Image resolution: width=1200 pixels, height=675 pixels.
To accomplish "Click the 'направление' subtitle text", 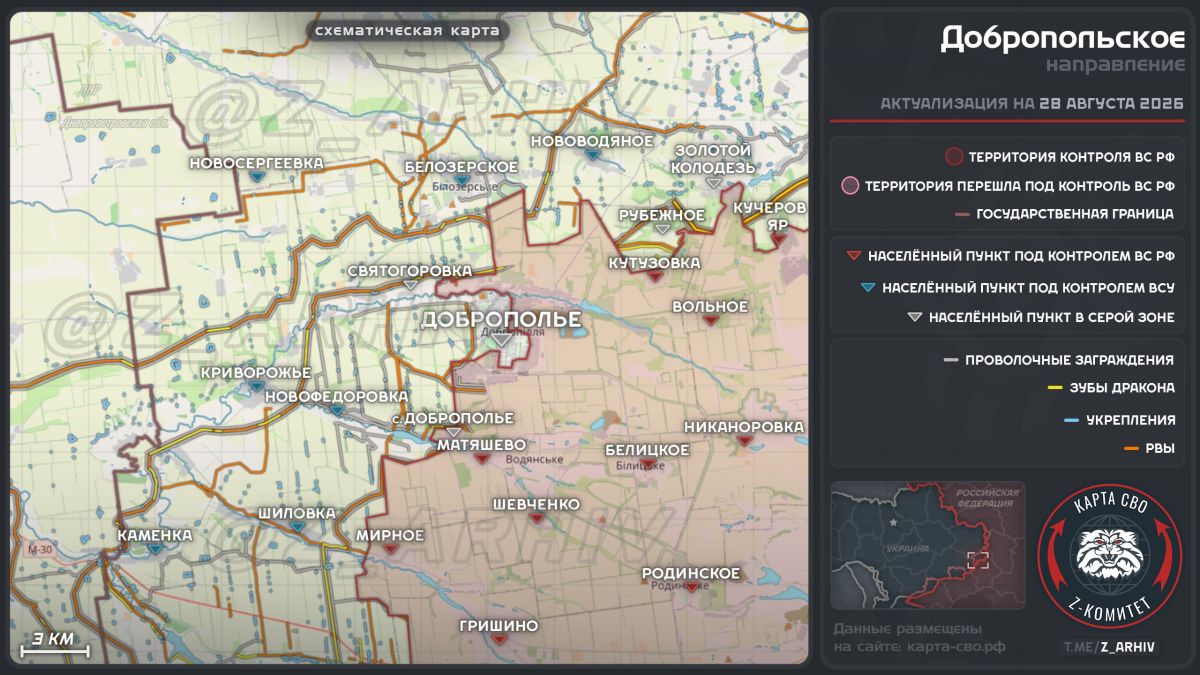I will coord(1116,66).
